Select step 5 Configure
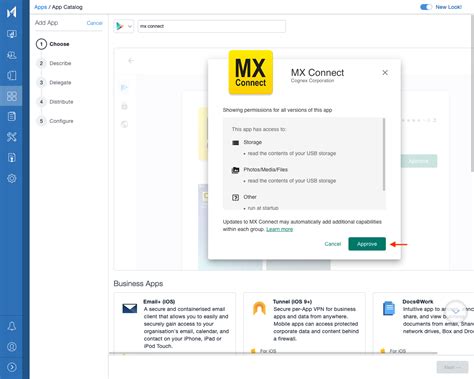474x379 pixels. pyautogui.click(x=56, y=121)
